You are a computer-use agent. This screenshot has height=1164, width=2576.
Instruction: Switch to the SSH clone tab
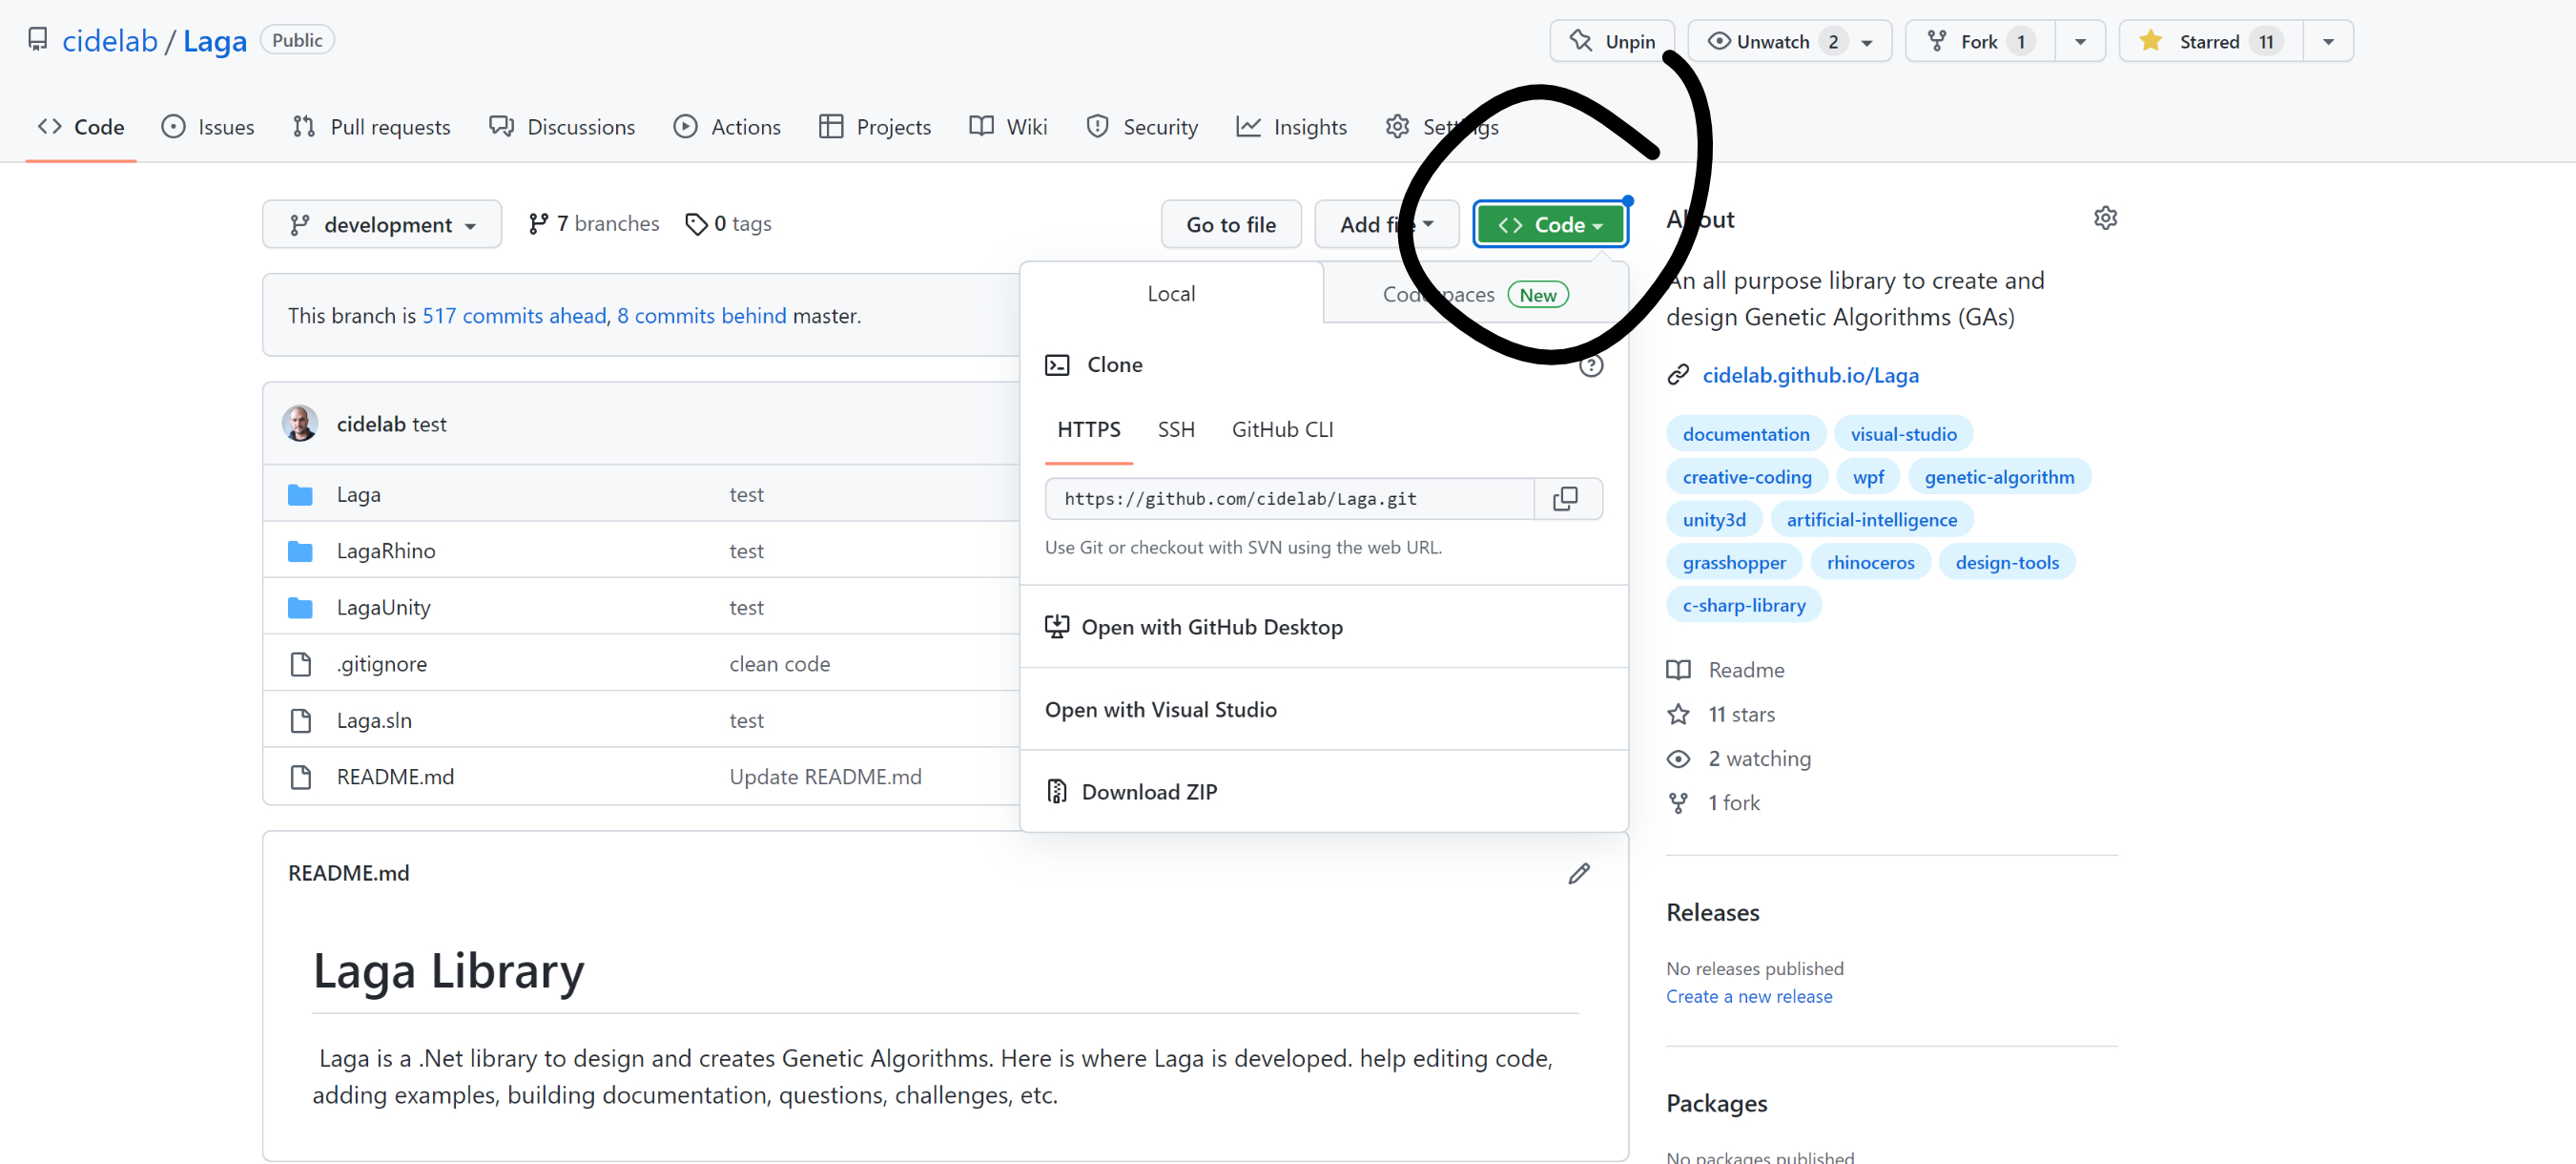pyautogui.click(x=1175, y=429)
